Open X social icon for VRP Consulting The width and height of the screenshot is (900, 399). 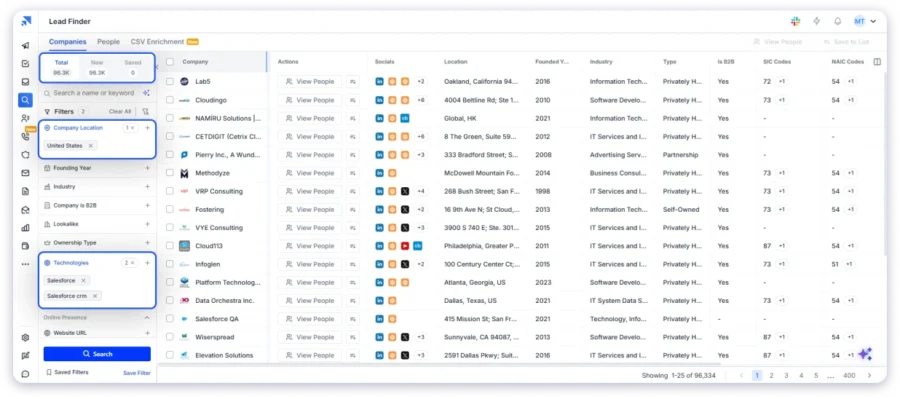pyautogui.click(x=405, y=191)
